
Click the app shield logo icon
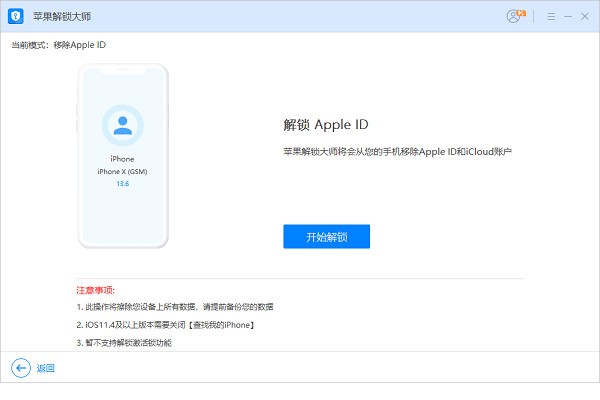(x=16, y=16)
